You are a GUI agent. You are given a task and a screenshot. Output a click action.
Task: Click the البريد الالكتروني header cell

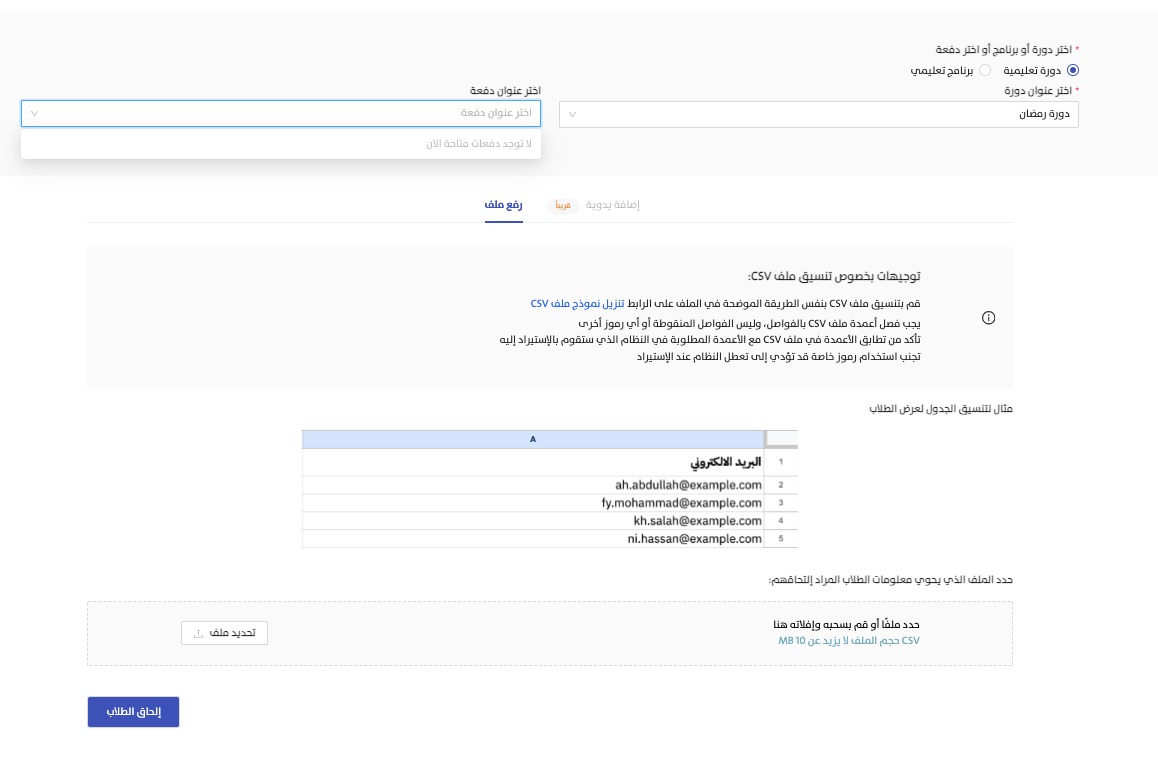pyautogui.click(x=726, y=463)
